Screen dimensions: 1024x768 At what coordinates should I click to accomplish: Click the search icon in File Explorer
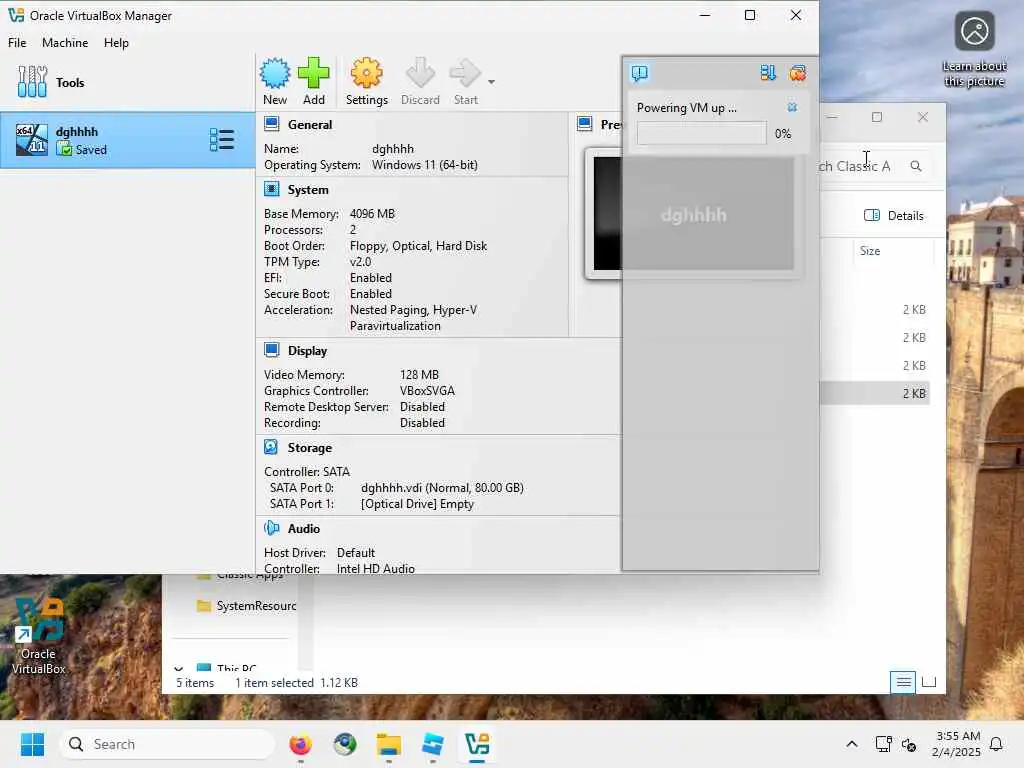(x=916, y=166)
